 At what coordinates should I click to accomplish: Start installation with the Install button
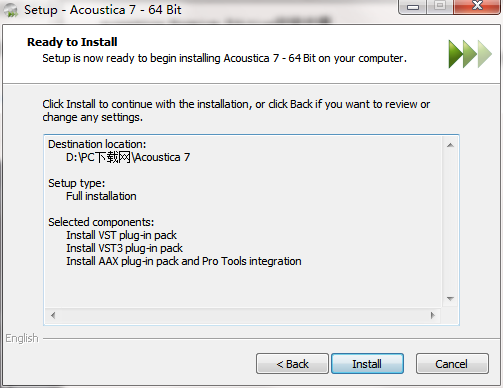367,364
